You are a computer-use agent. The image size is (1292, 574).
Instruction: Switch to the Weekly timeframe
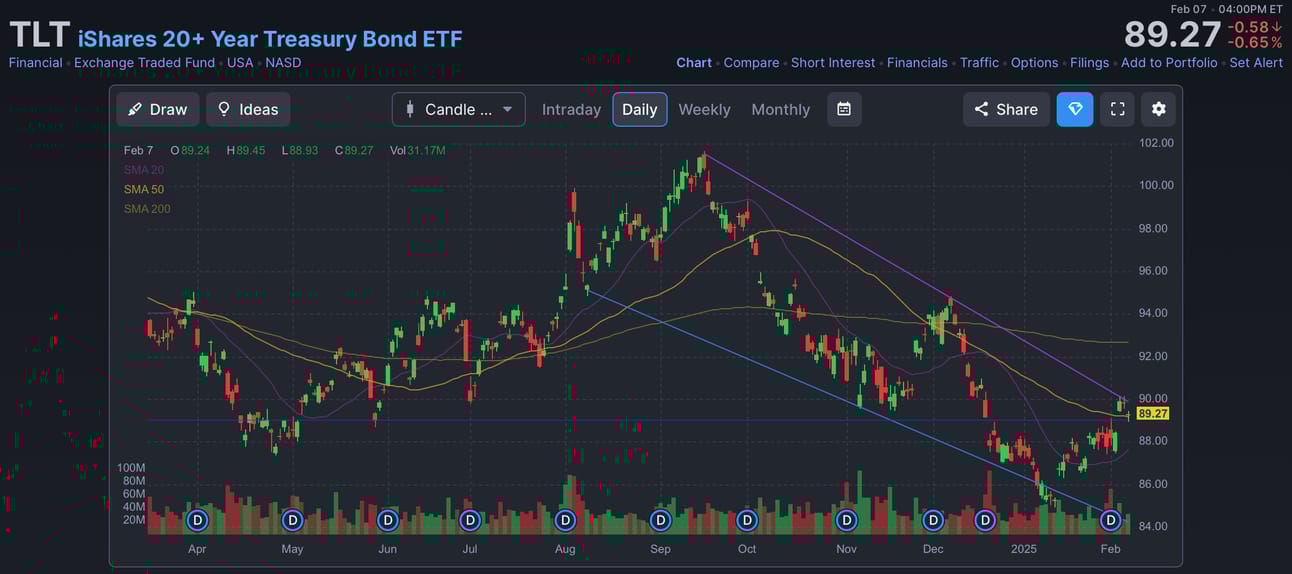click(x=704, y=109)
